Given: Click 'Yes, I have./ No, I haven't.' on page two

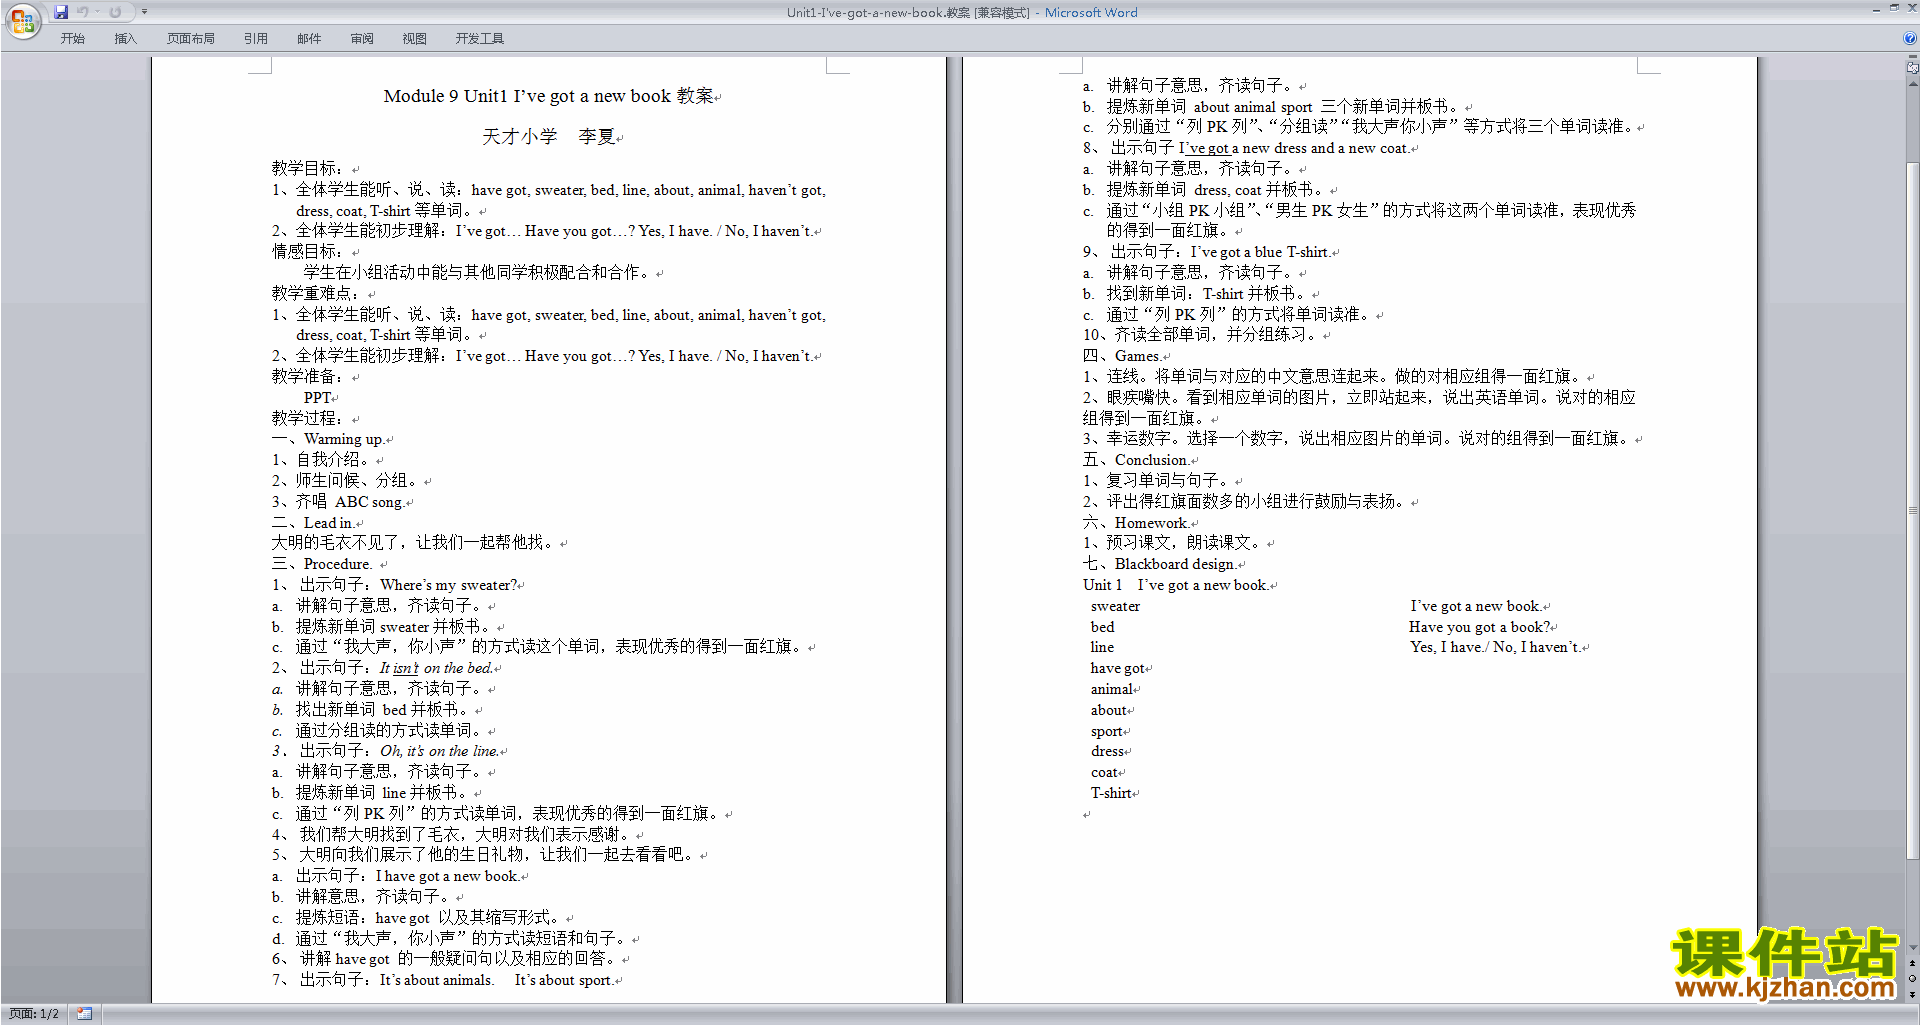Looking at the screenshot, I should pos(1496,647).
